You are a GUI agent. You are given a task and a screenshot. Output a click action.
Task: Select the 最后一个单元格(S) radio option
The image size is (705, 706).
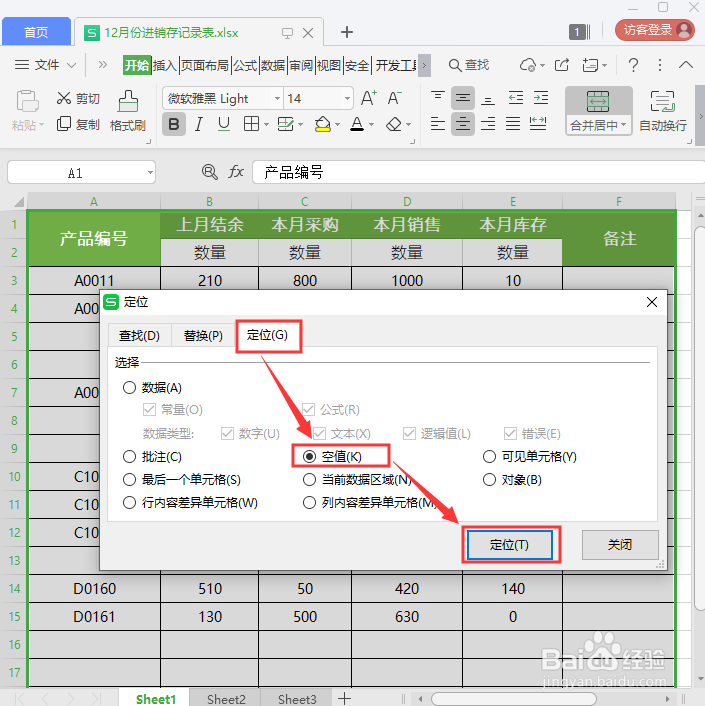point(129,480)
